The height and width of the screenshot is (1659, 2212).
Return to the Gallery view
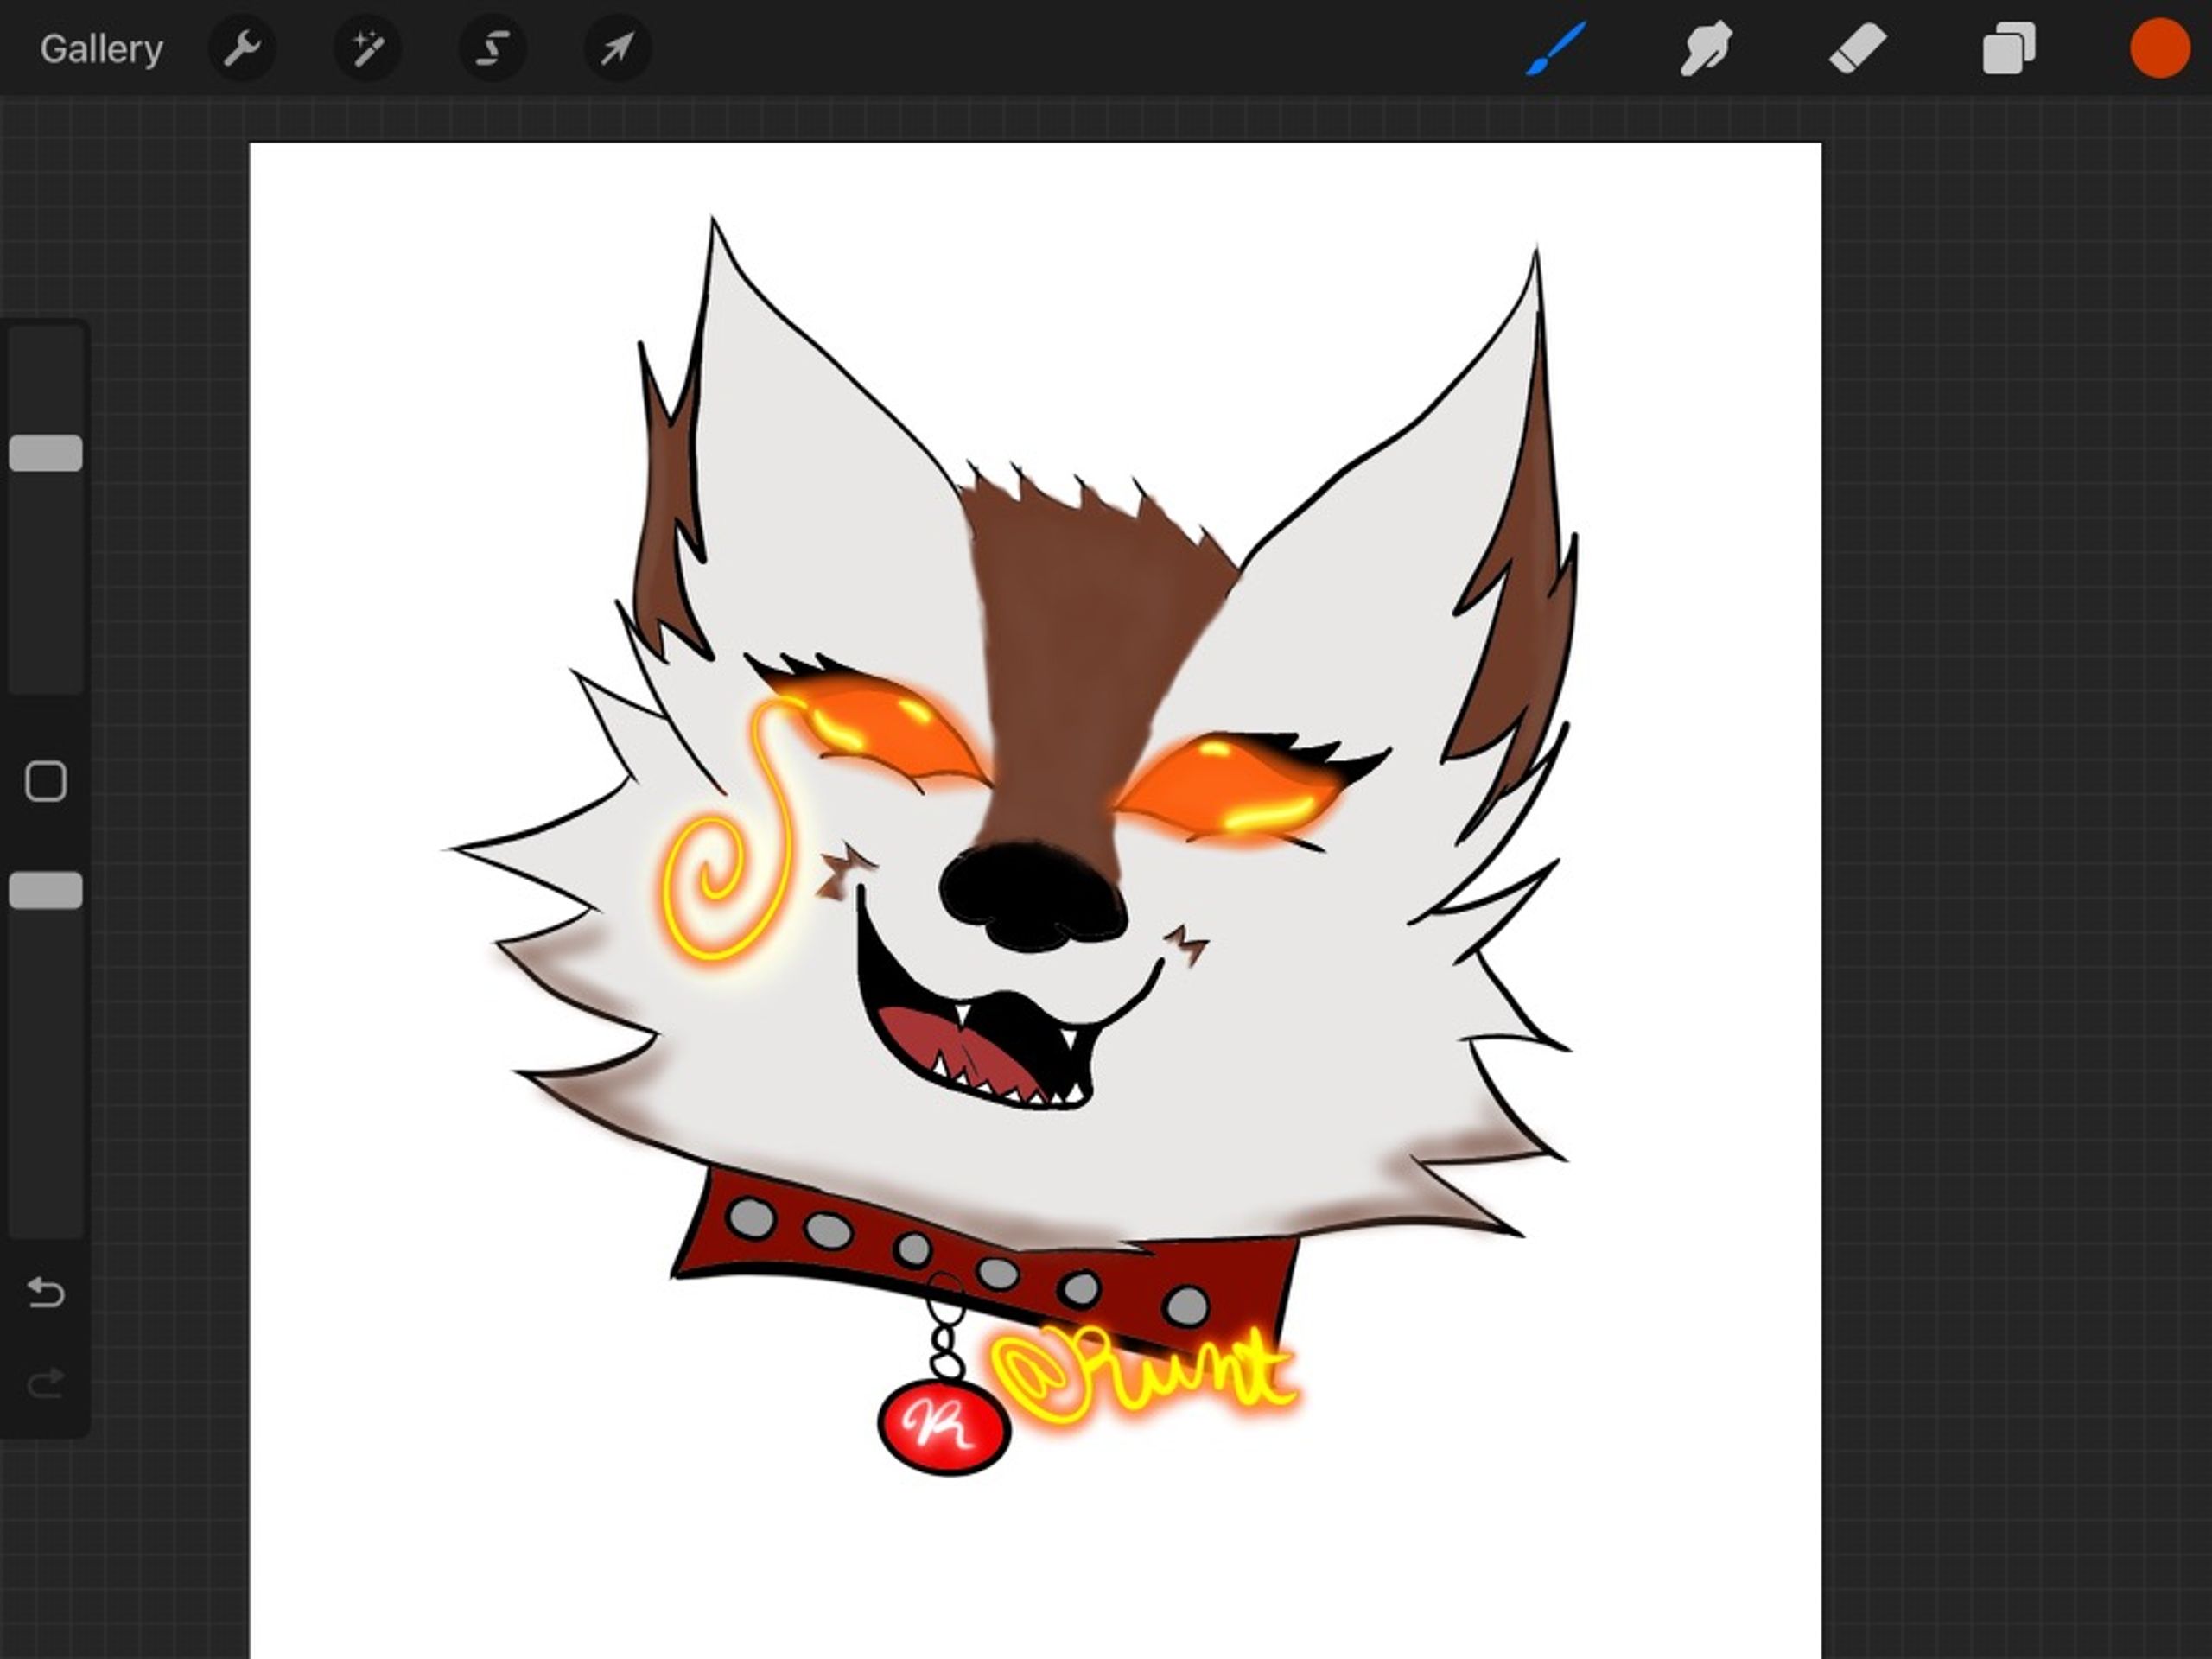coord(101,49)
